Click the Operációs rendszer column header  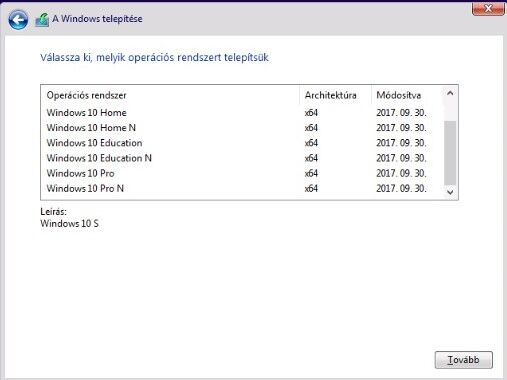click(x=170, y=95)
